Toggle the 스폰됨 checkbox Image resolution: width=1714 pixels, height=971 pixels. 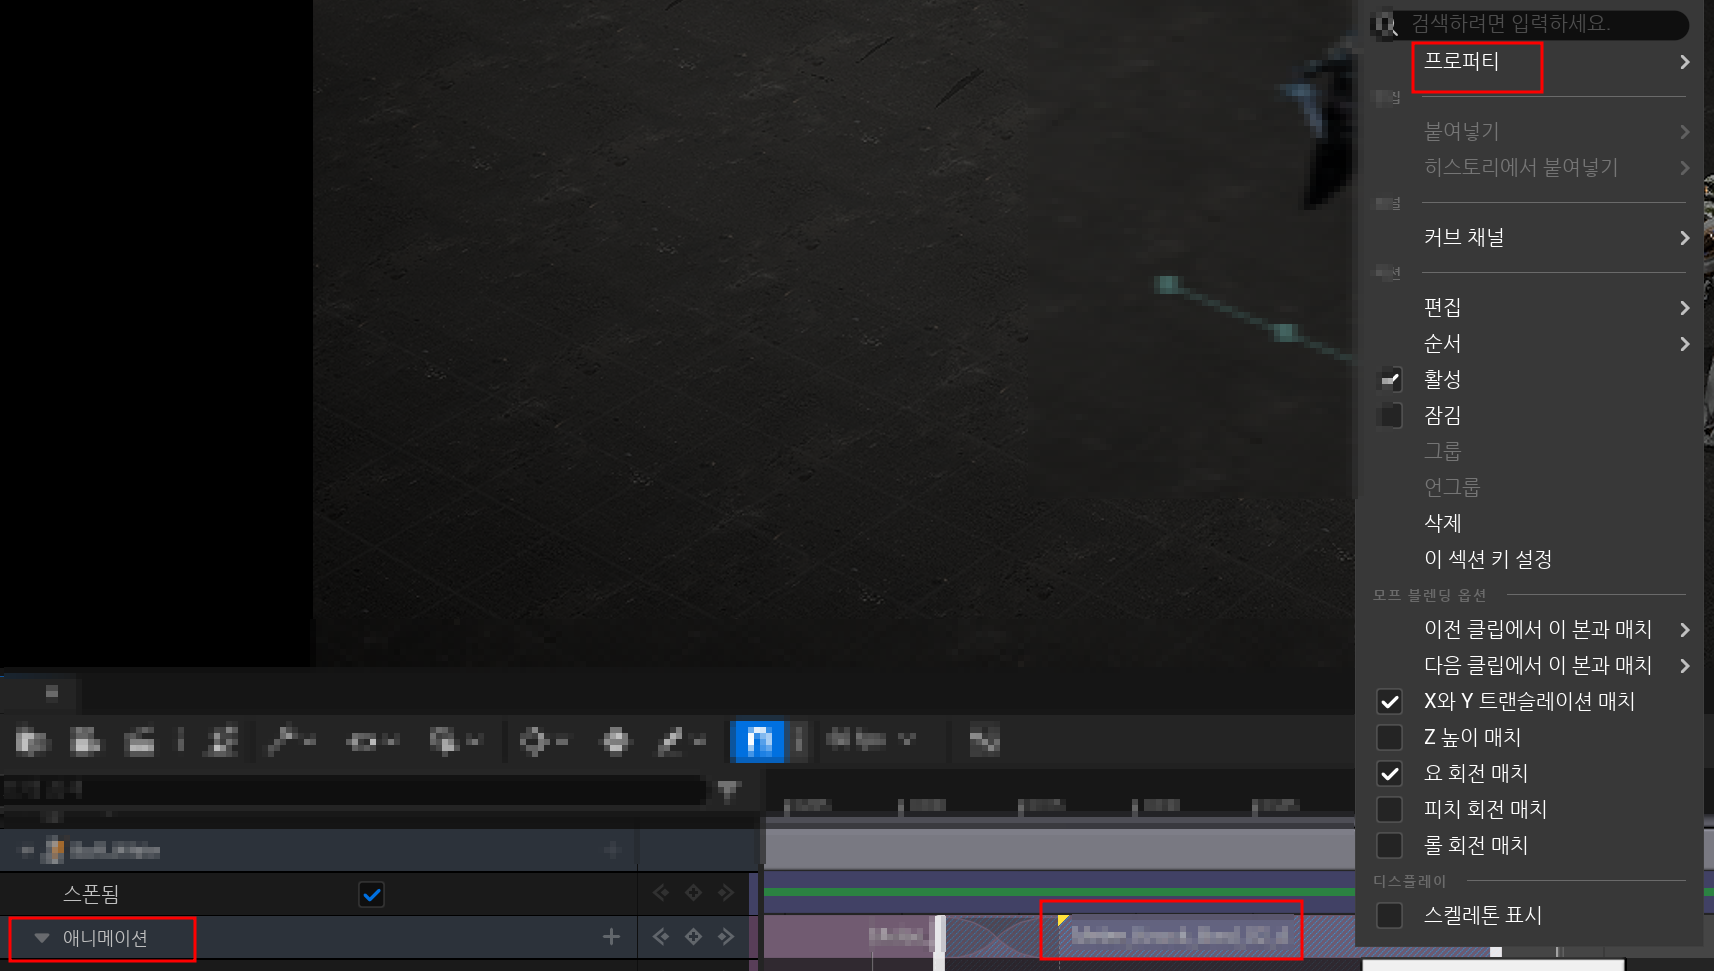pyautogui.click(x=371, y=894)
